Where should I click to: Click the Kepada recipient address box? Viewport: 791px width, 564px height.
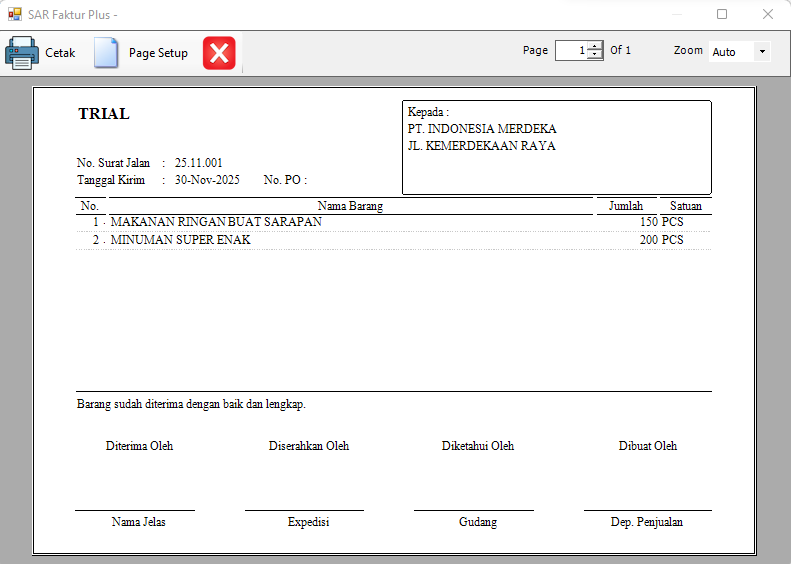(x=556, y=147)
